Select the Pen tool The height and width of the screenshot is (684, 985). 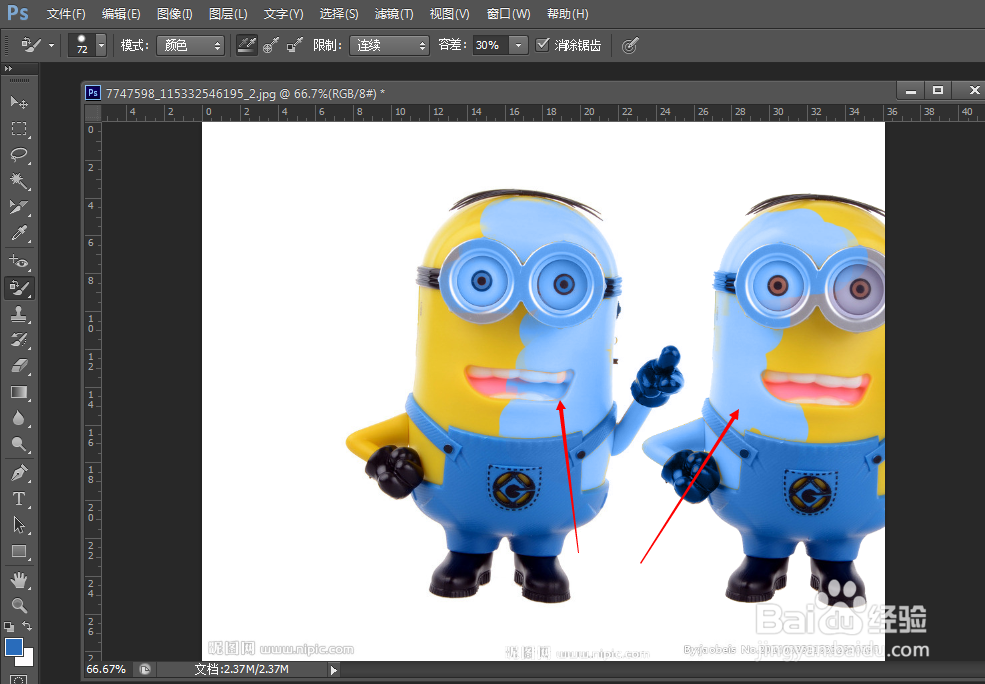[x=19, y=472]
